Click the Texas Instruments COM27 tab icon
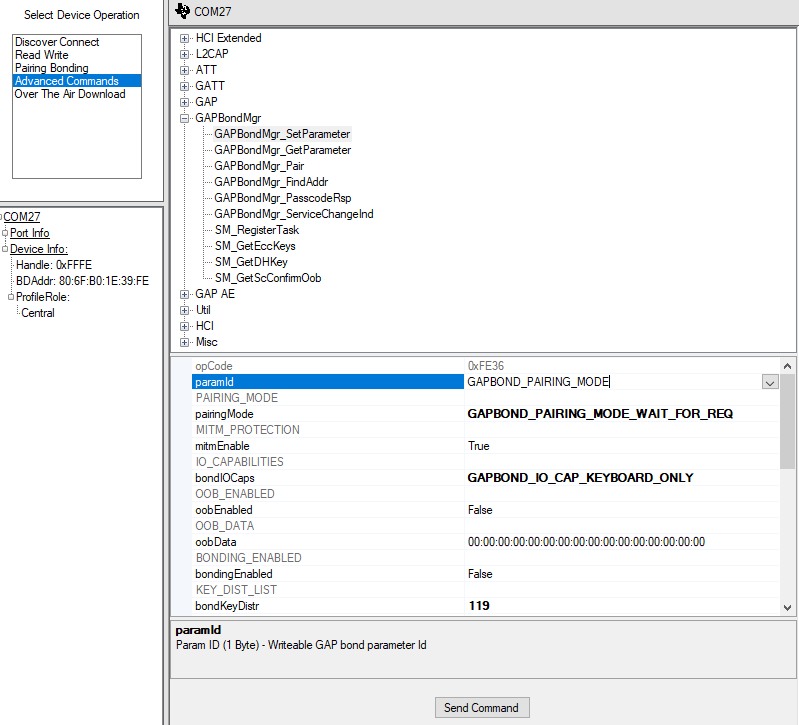799x725 pixels. [x=182, y=11]
